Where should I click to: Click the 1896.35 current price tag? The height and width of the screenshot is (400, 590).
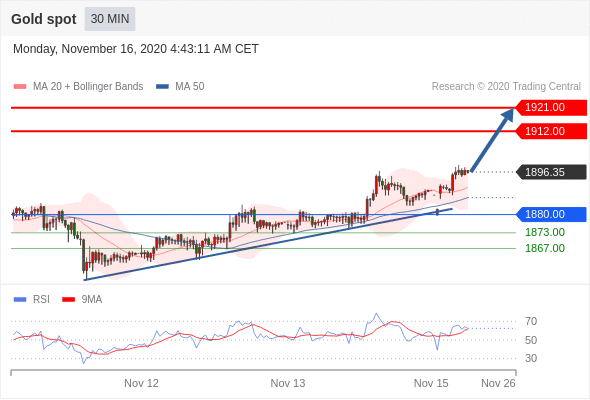551,172
